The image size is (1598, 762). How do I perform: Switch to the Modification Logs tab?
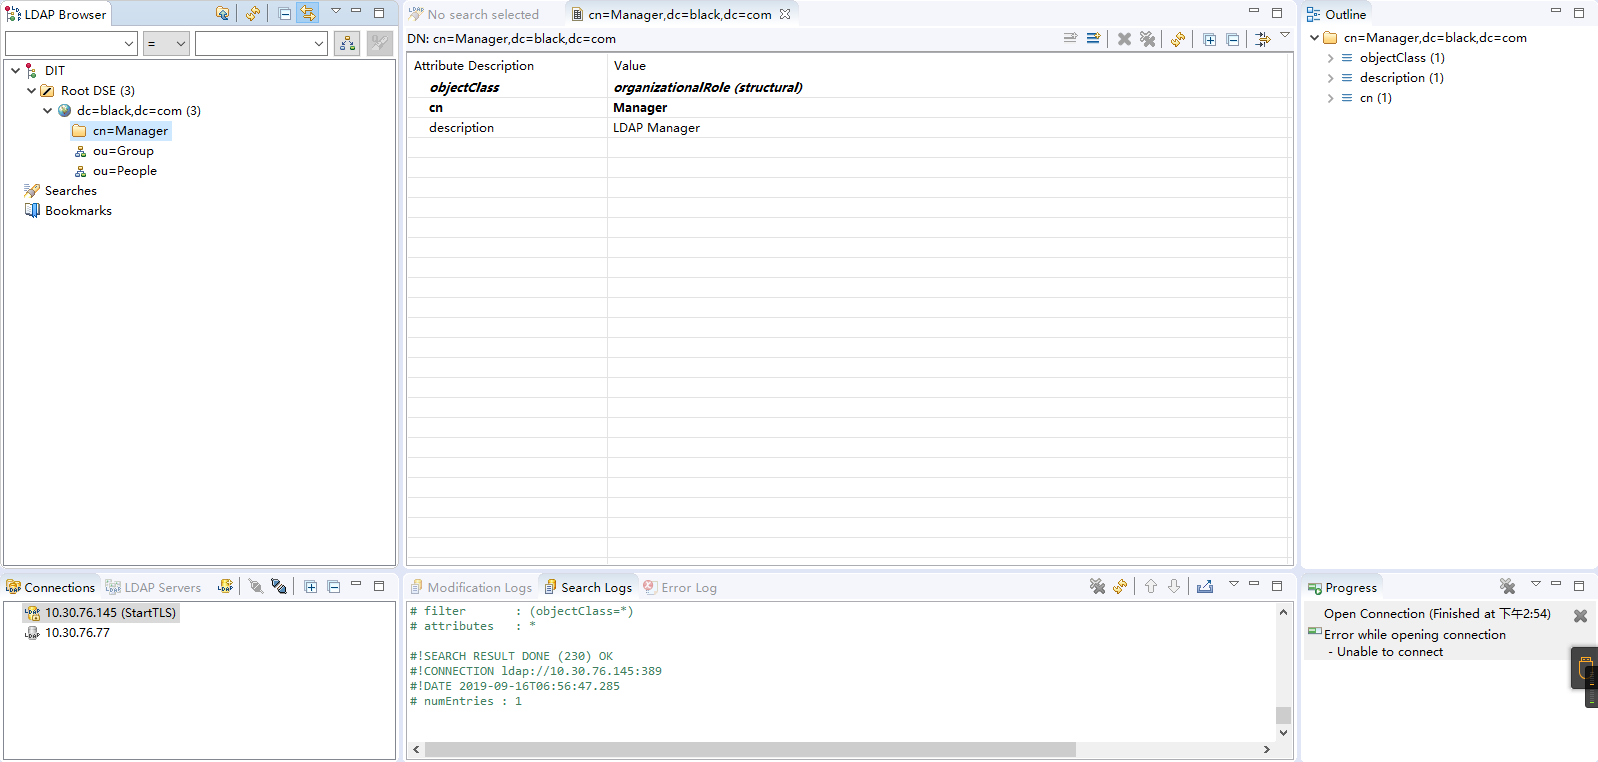point(471,588)
